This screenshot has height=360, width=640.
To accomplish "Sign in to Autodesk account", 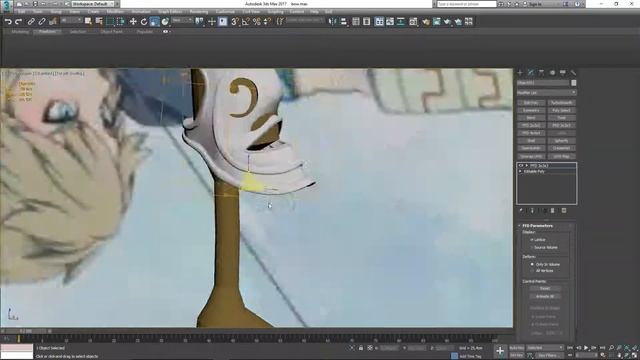I will pos(534,4).
